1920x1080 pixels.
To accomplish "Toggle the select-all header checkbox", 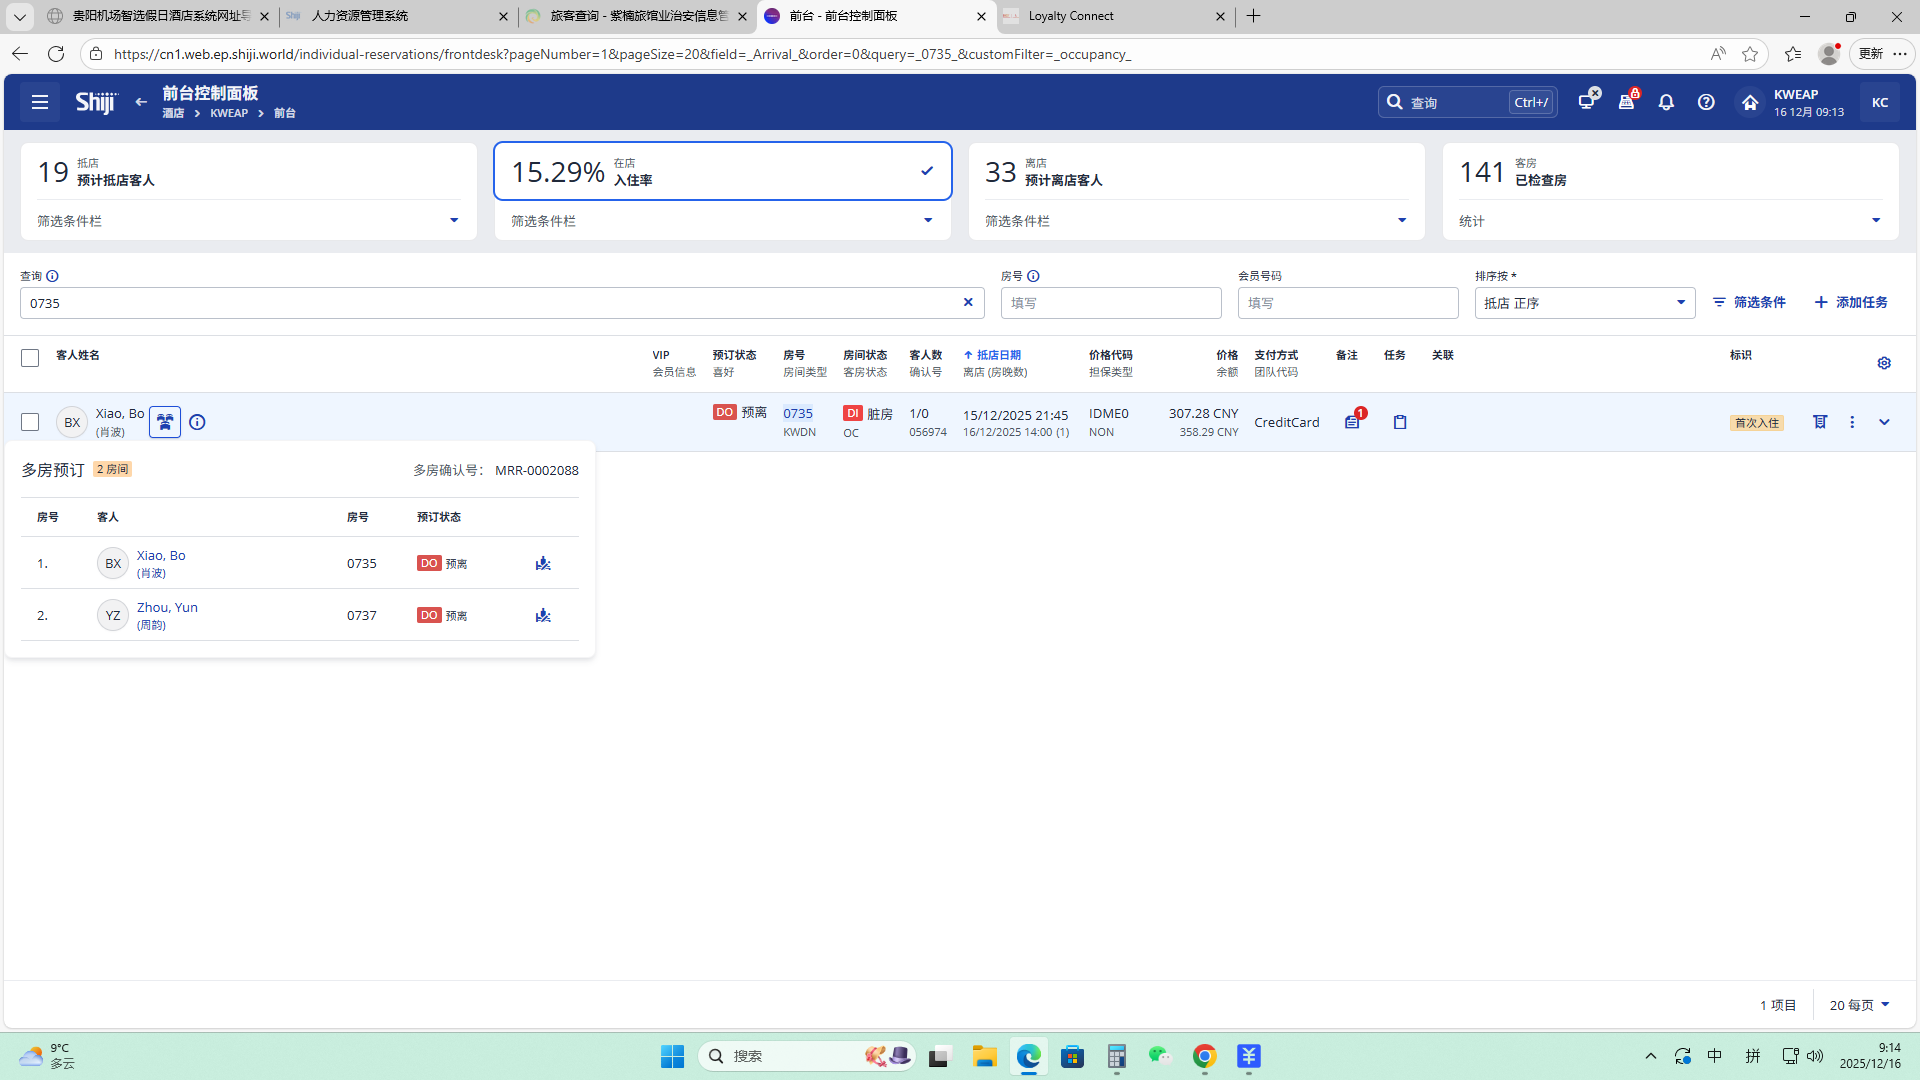I will tap(30, 358).
